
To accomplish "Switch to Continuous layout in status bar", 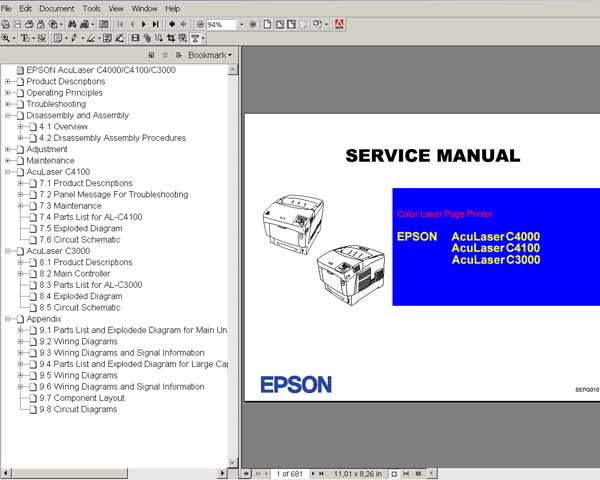I will (x=406, y=474).
